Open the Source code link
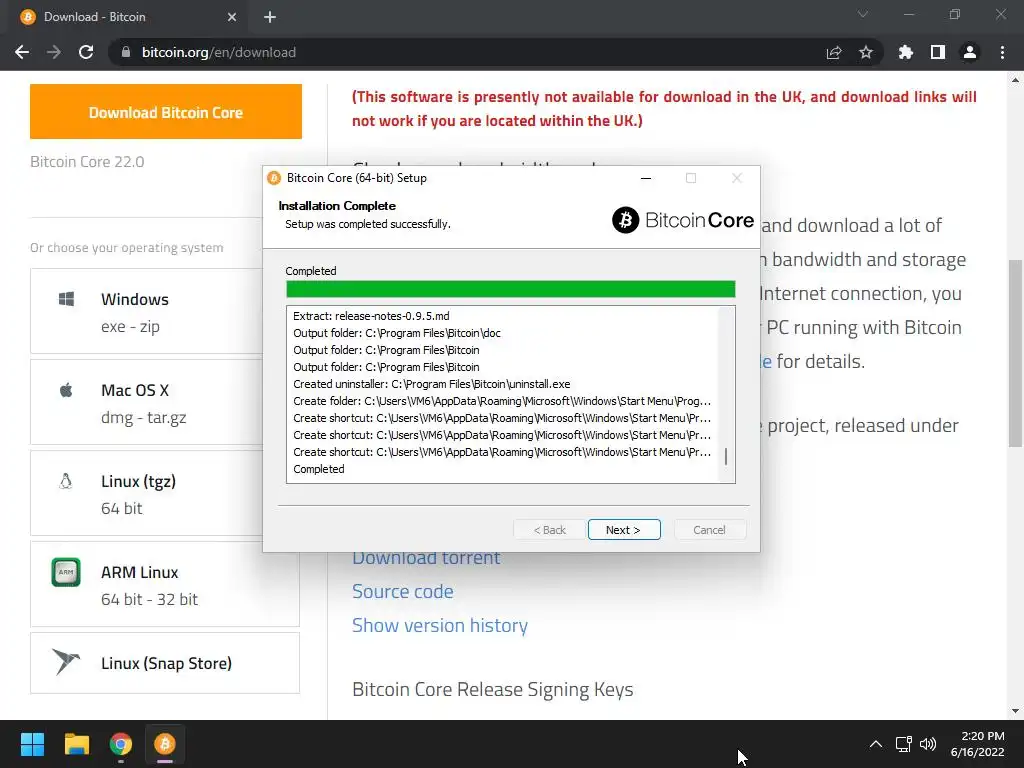The width and height of the screenshot is (1024, 768). click(402, 591)
